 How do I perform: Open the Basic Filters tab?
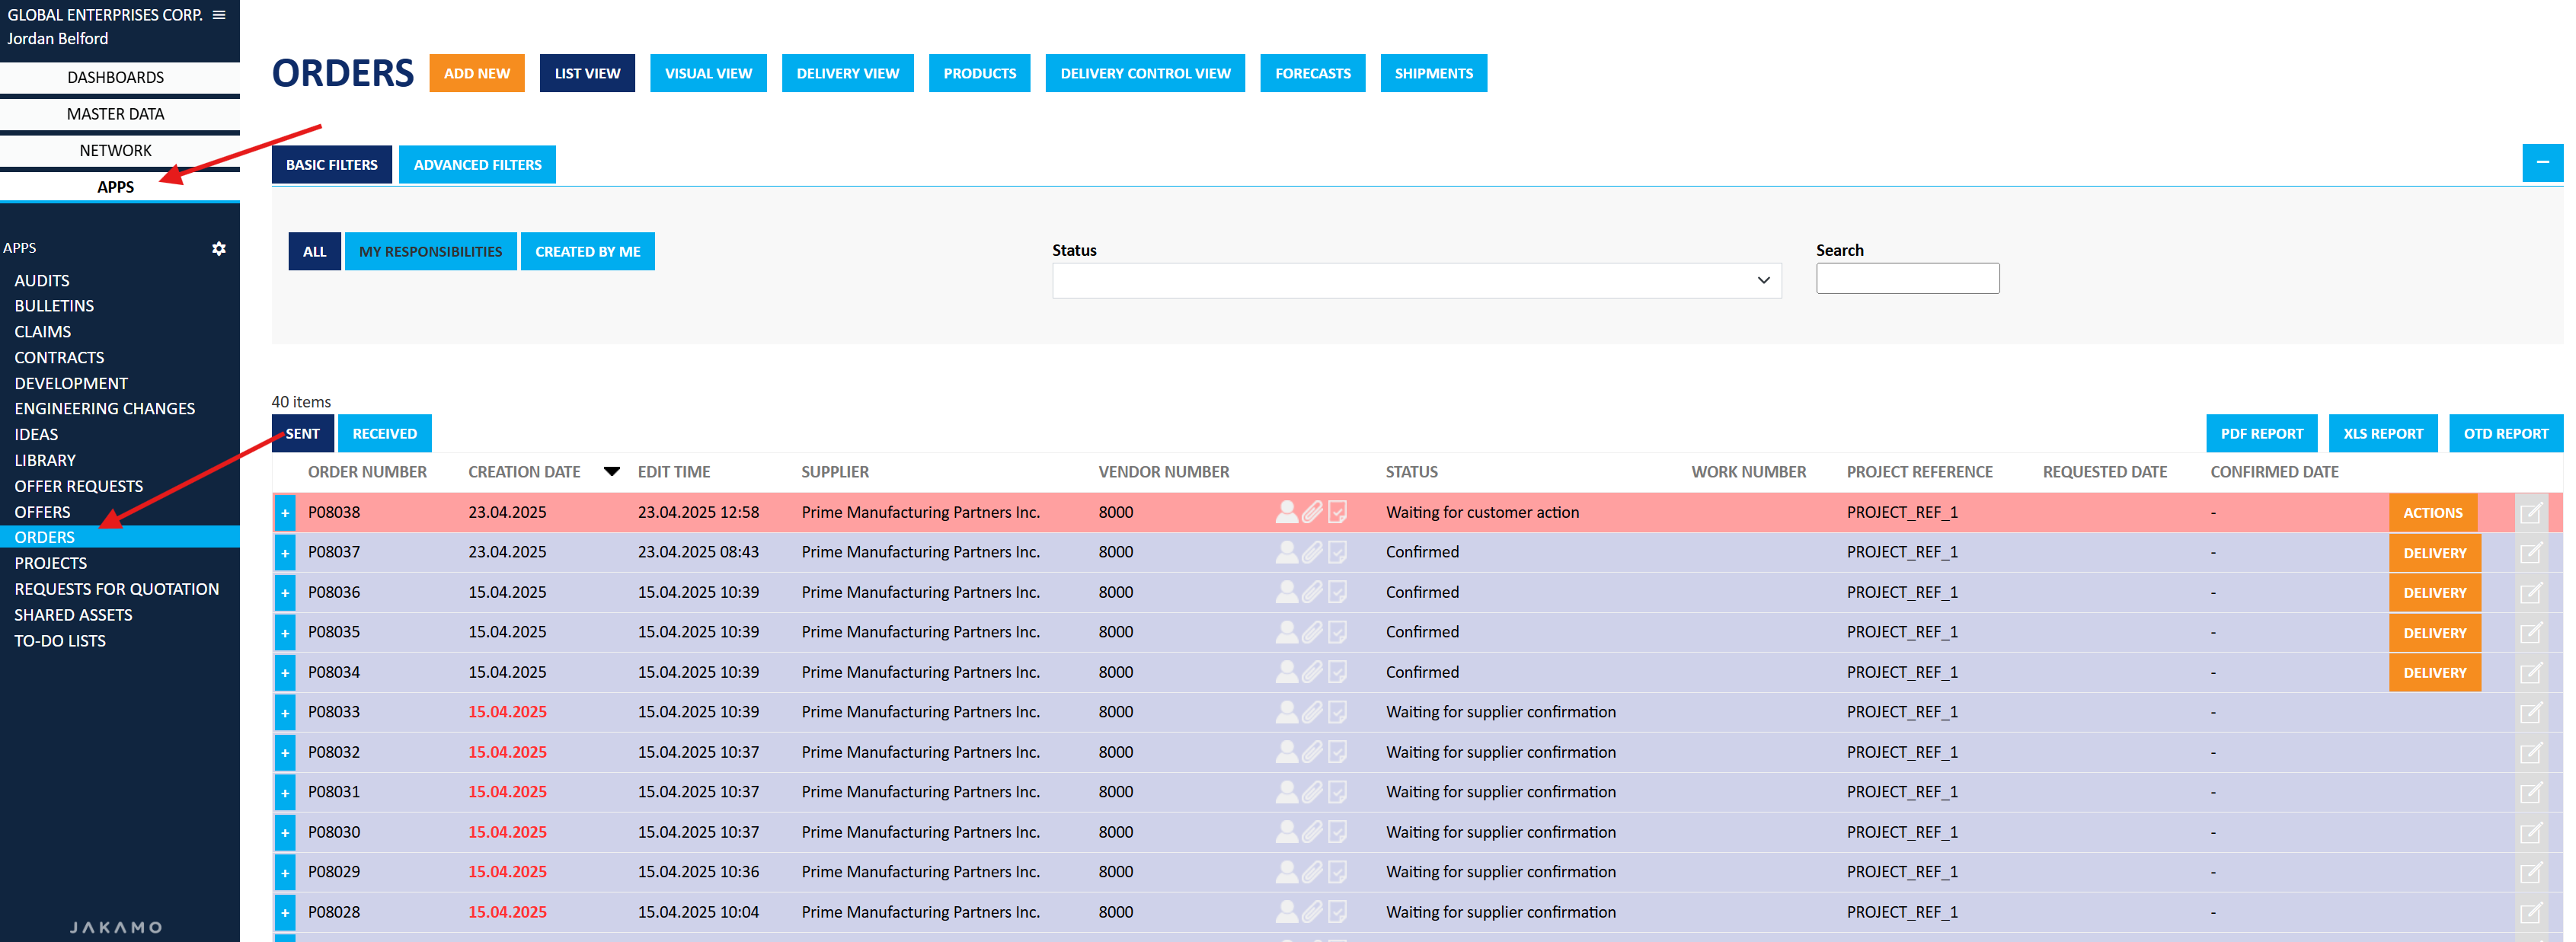pyautogui.click(x=331, y=164)
